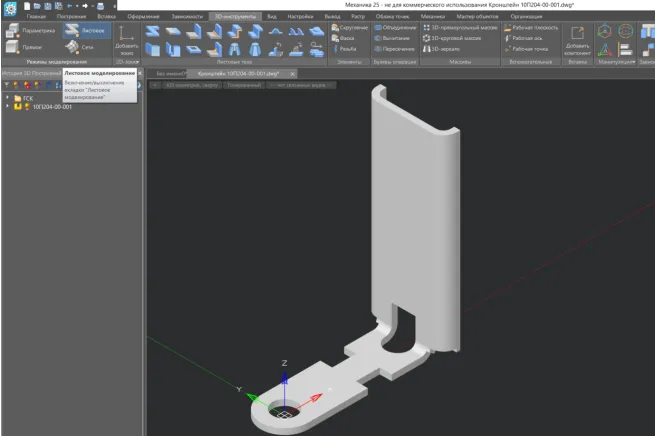This screenshot has width=656, height=436.
Task: Click the Добавить эскиз tool
Action: [x=127, y=41]
